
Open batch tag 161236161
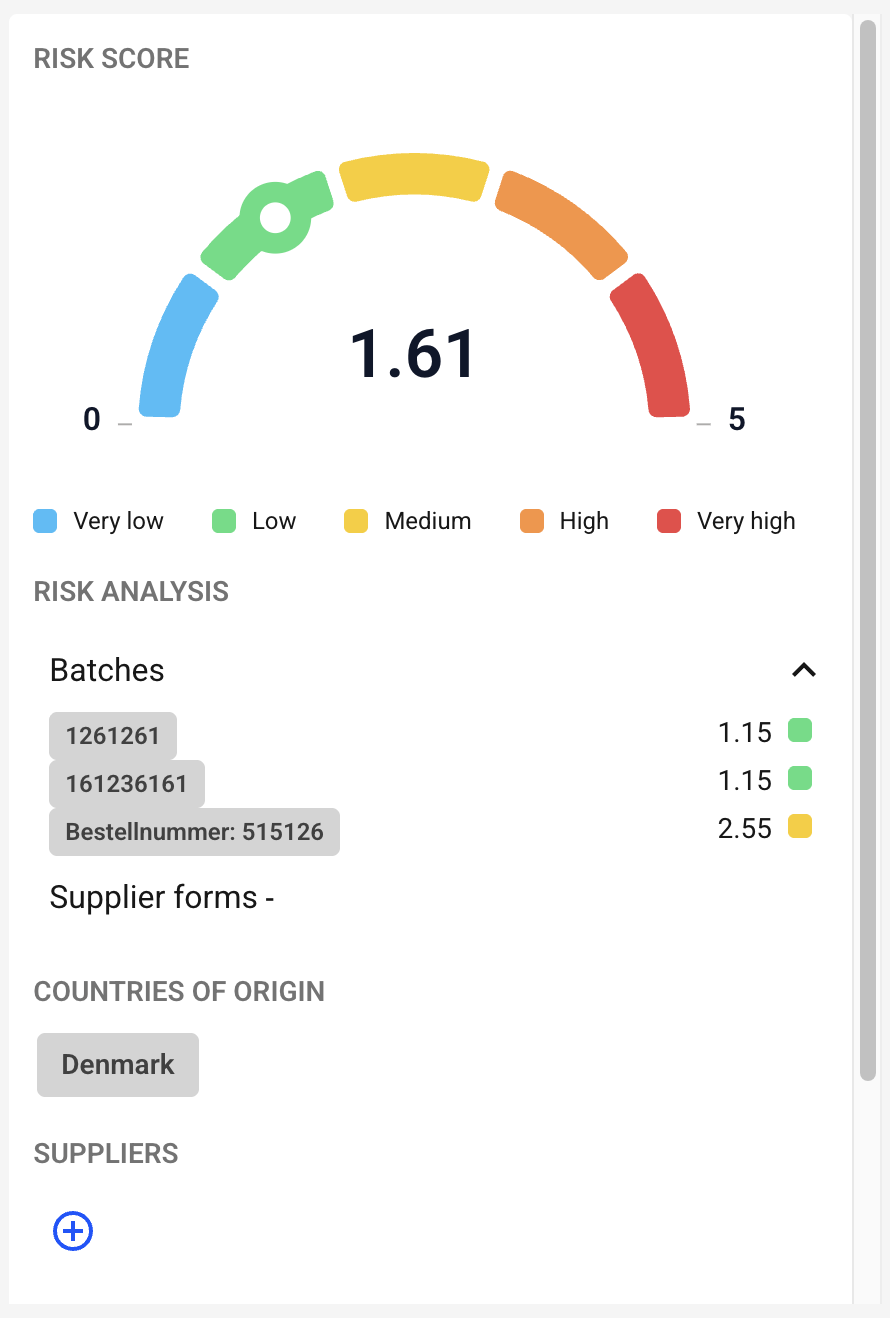(127, 784)
